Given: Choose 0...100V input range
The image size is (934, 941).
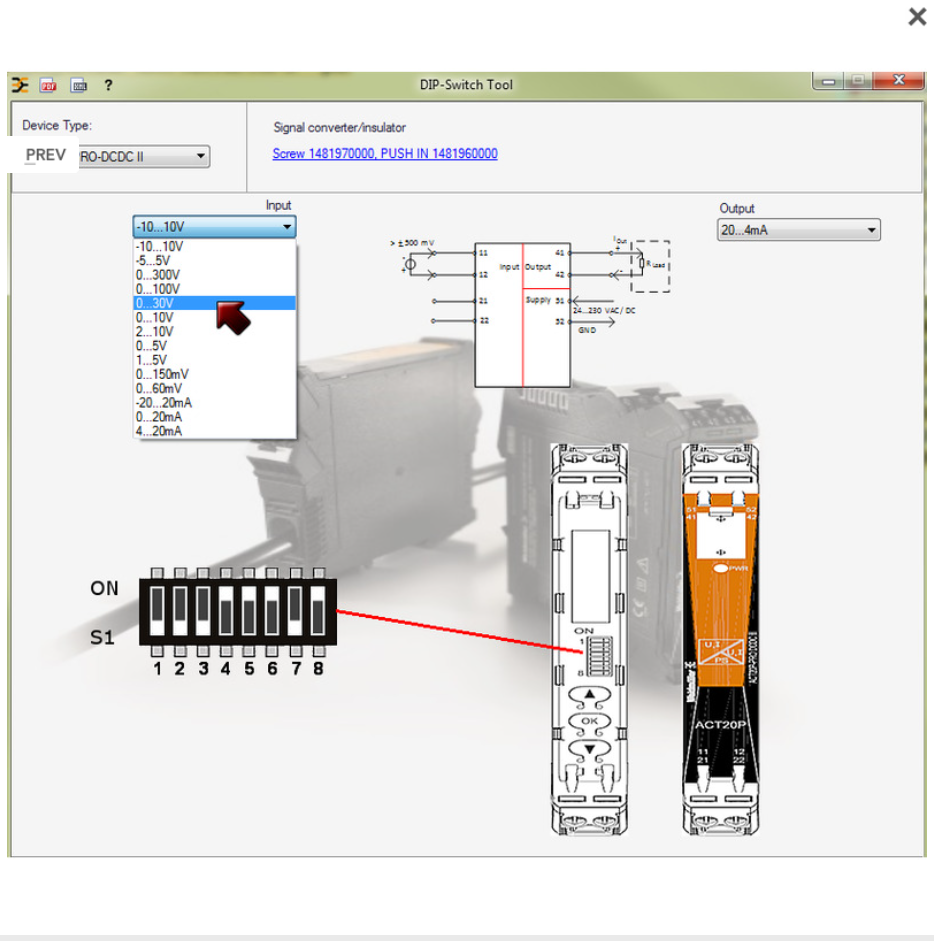Looking at the screenshot, I should click(214, 289).
